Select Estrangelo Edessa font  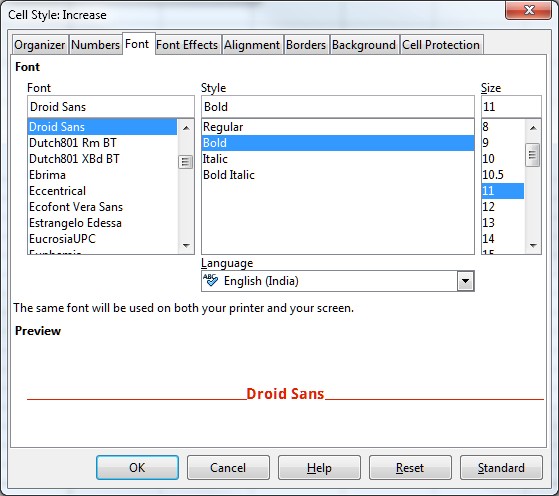(x=102, y=223)
